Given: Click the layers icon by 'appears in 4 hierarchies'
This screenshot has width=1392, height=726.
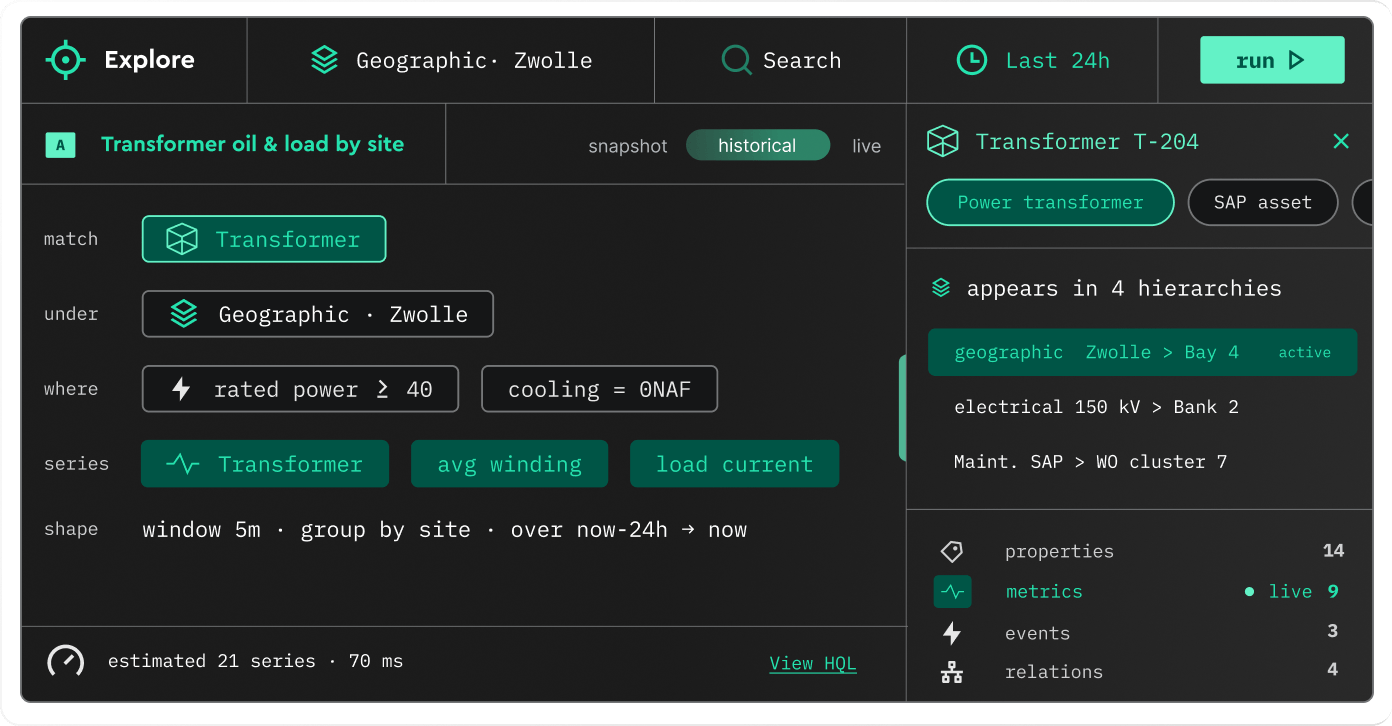Looking at the screenshot, I should point(941,288).
